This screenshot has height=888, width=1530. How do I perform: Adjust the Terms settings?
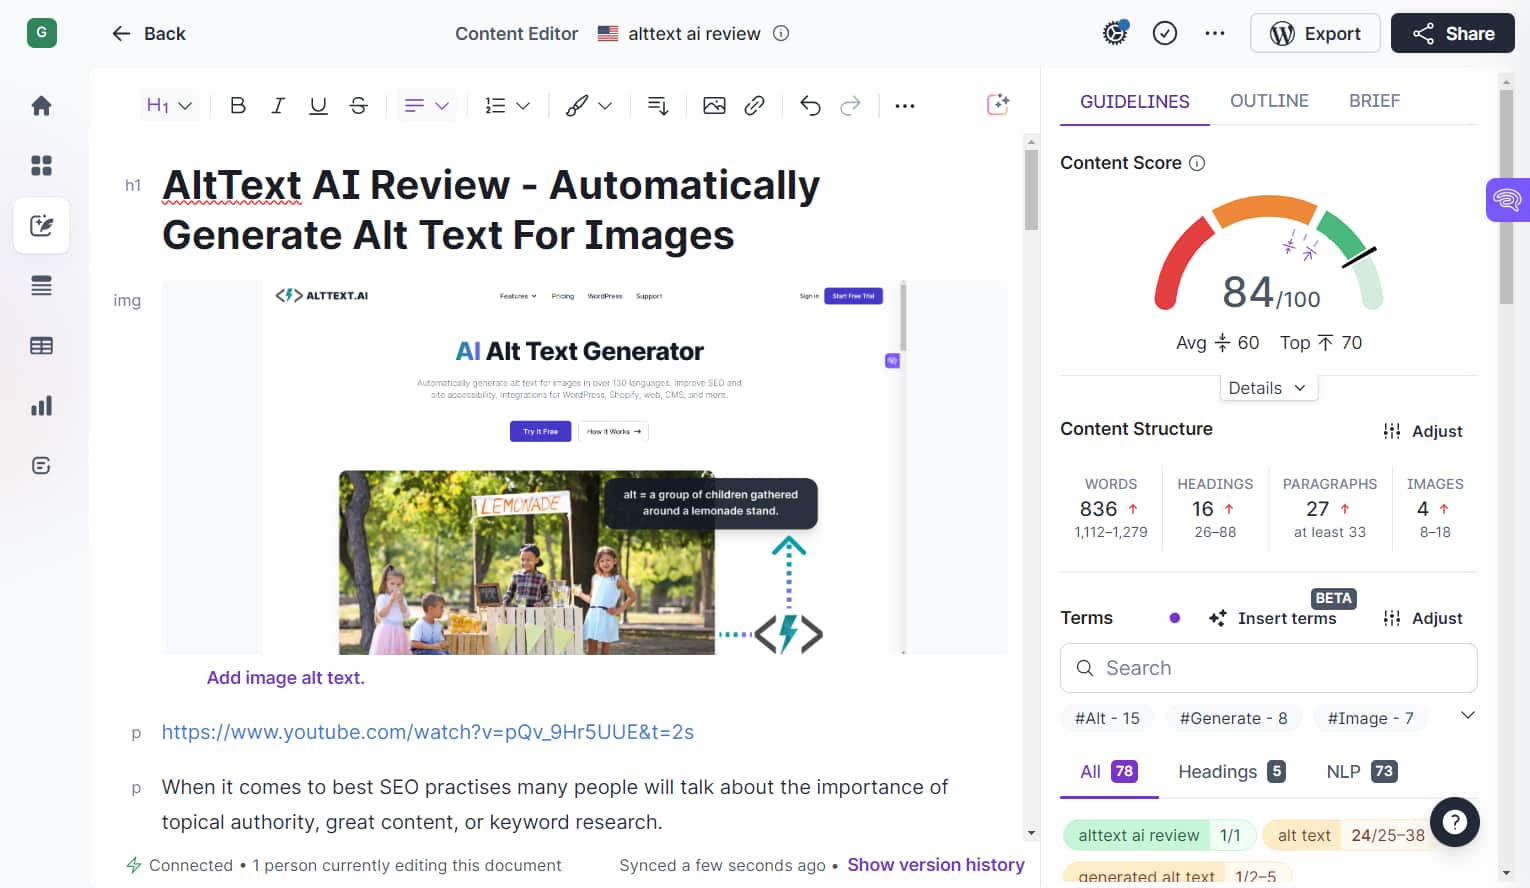point(1423,618)
